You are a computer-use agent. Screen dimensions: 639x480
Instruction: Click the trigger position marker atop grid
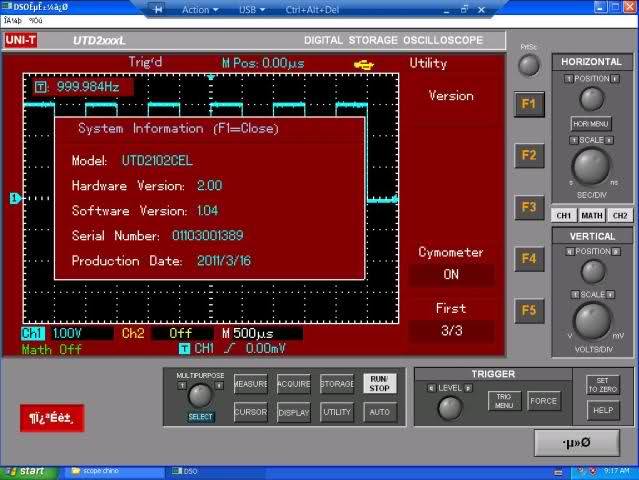point(211,77)
